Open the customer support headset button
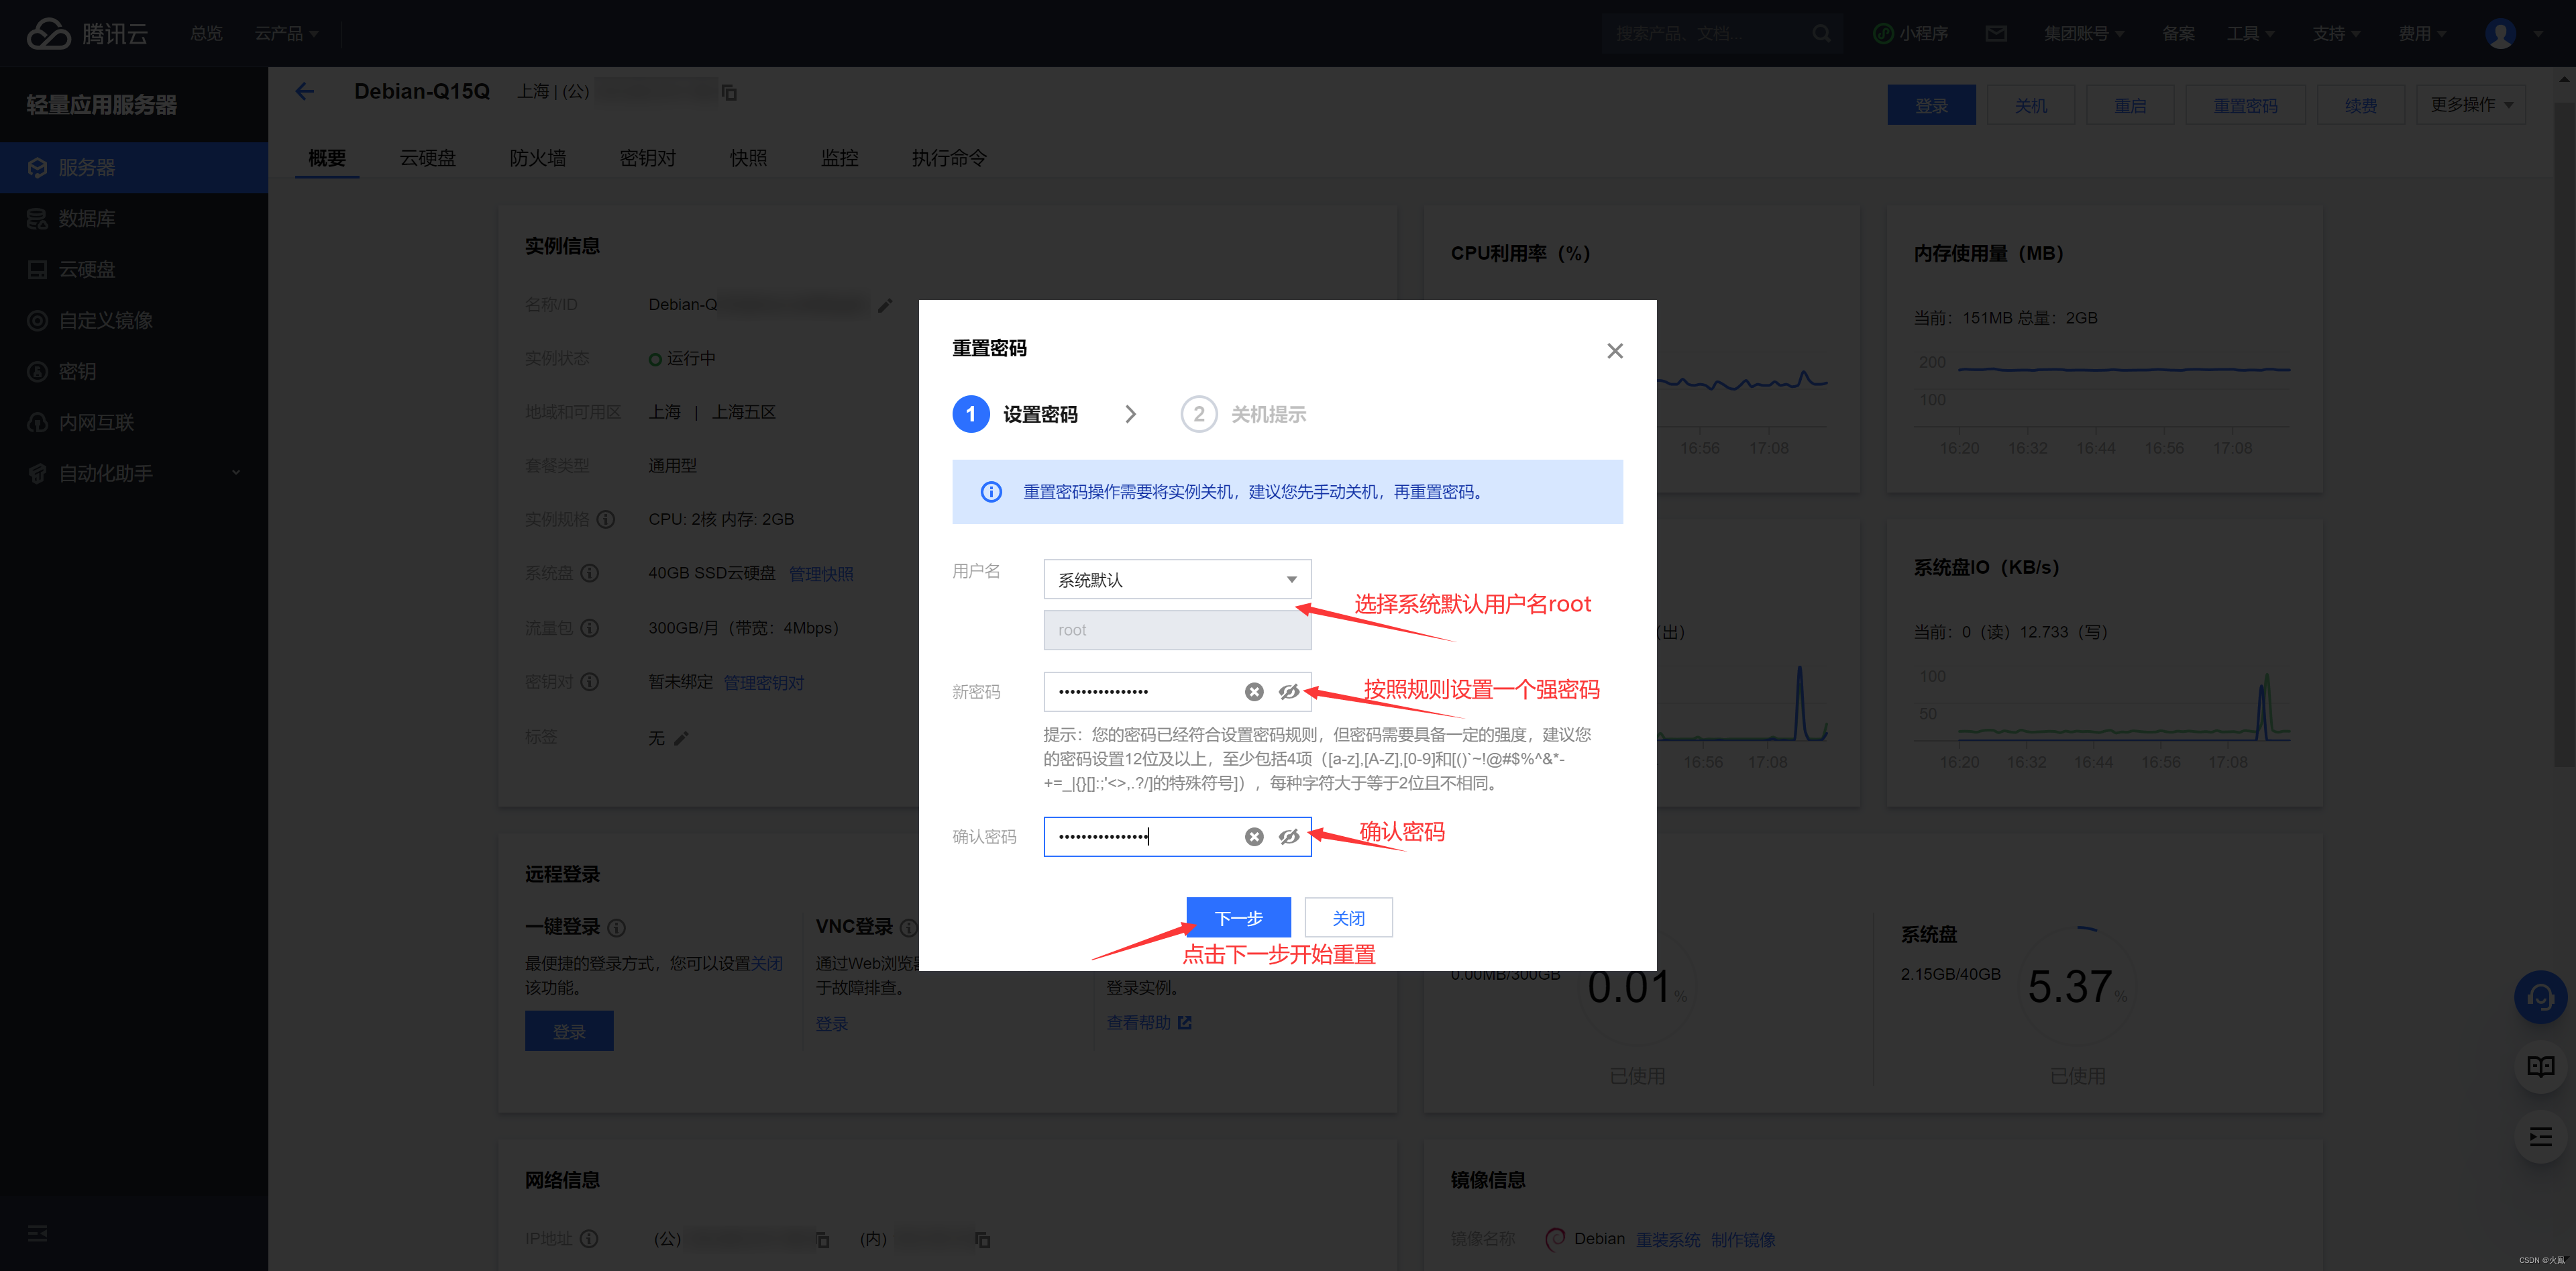Viewport: 2576px width, 1271px height. click(2541, 997)
